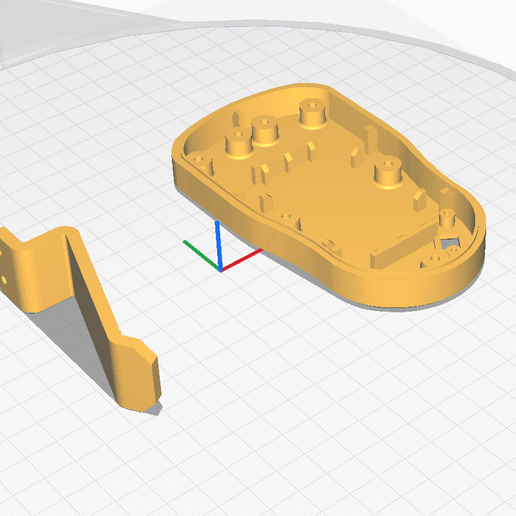
Task: Click the lower small hole on bracket's left edge
Action: click(x=4, y=279)
